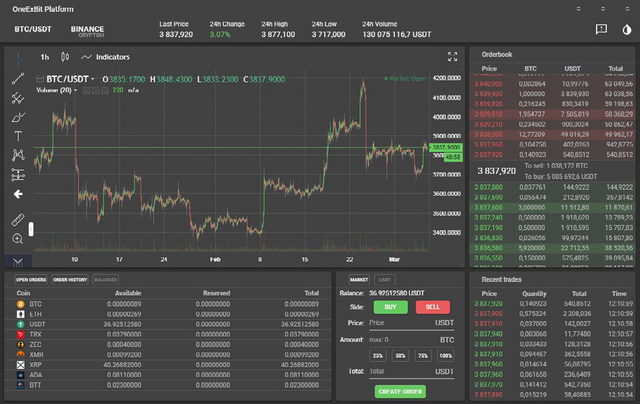Click the recent trade at 12:10:58

coord(552,324)
